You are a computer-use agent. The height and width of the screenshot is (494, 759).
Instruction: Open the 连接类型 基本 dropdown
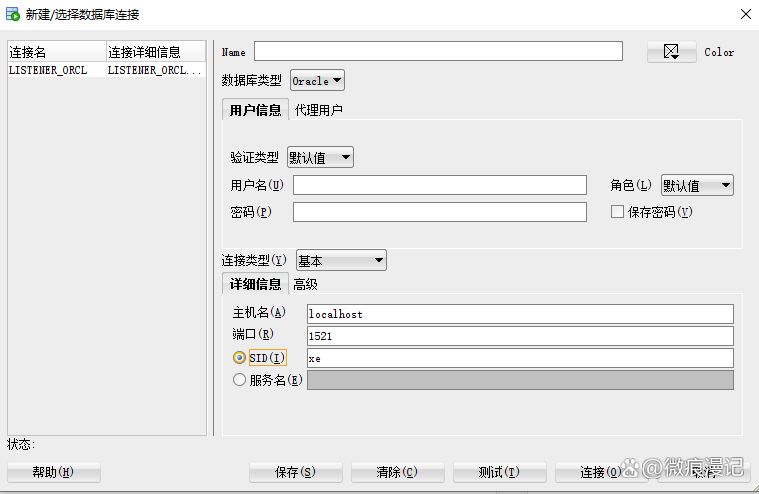coord(341,260)
